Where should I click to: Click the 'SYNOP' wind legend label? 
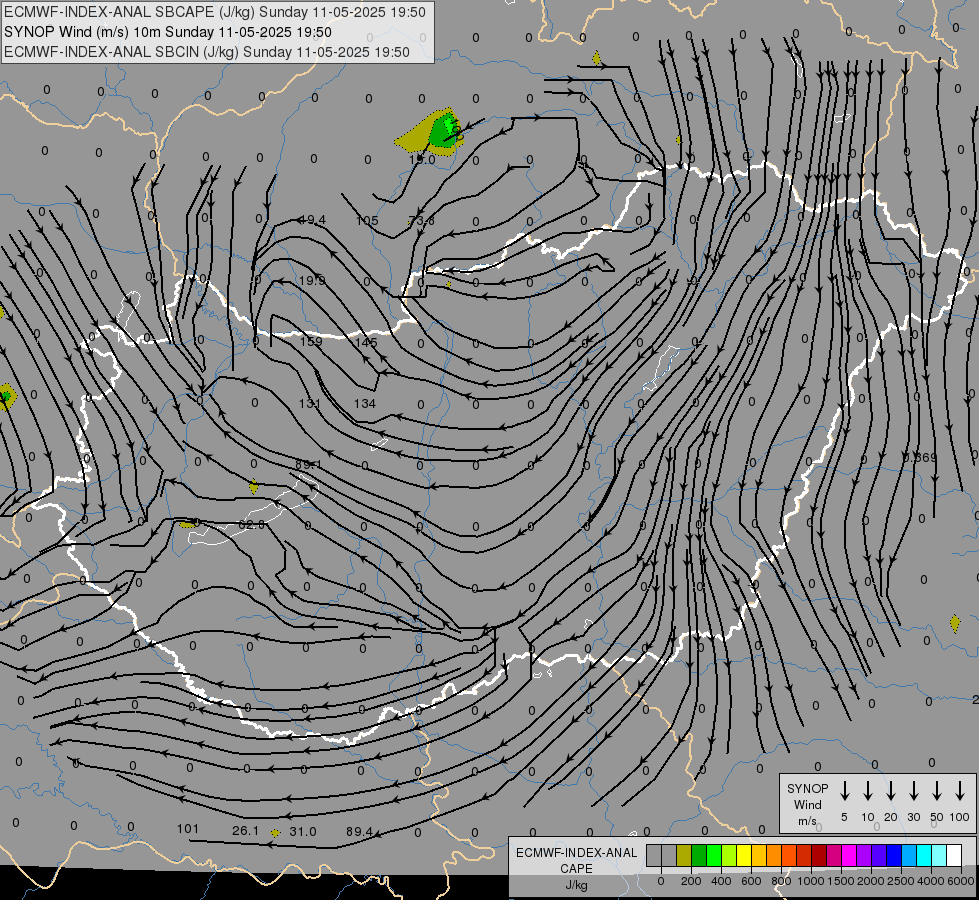pyautogui.click(x=807, y=788)
